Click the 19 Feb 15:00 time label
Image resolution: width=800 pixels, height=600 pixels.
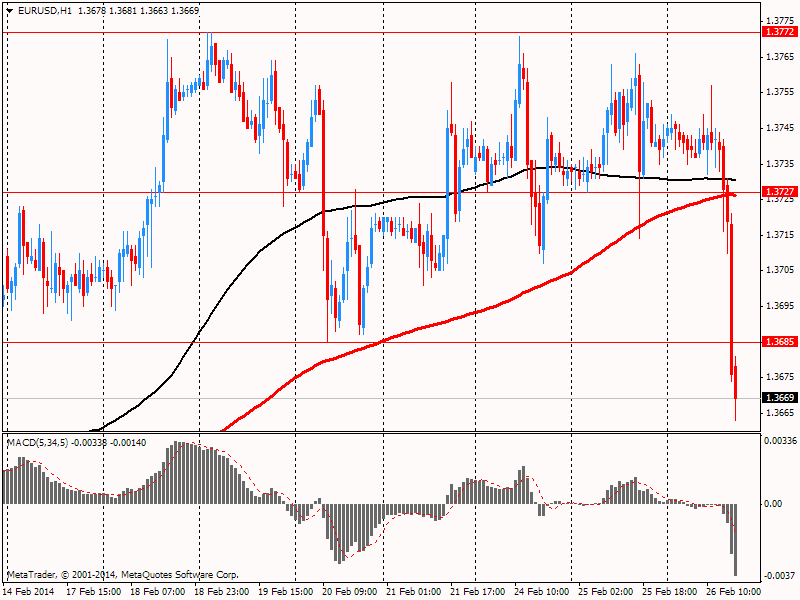click(x=286, y=592)
